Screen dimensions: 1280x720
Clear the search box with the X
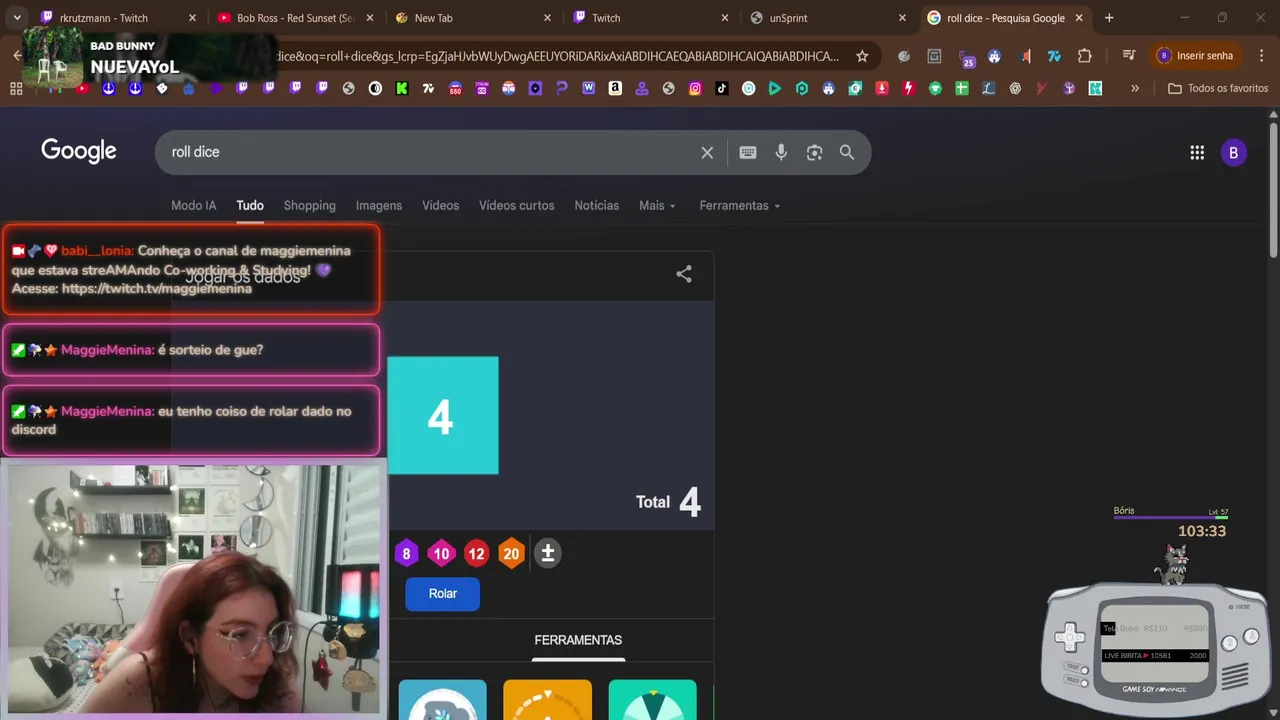pyautogui.click(x=707, y=152)
